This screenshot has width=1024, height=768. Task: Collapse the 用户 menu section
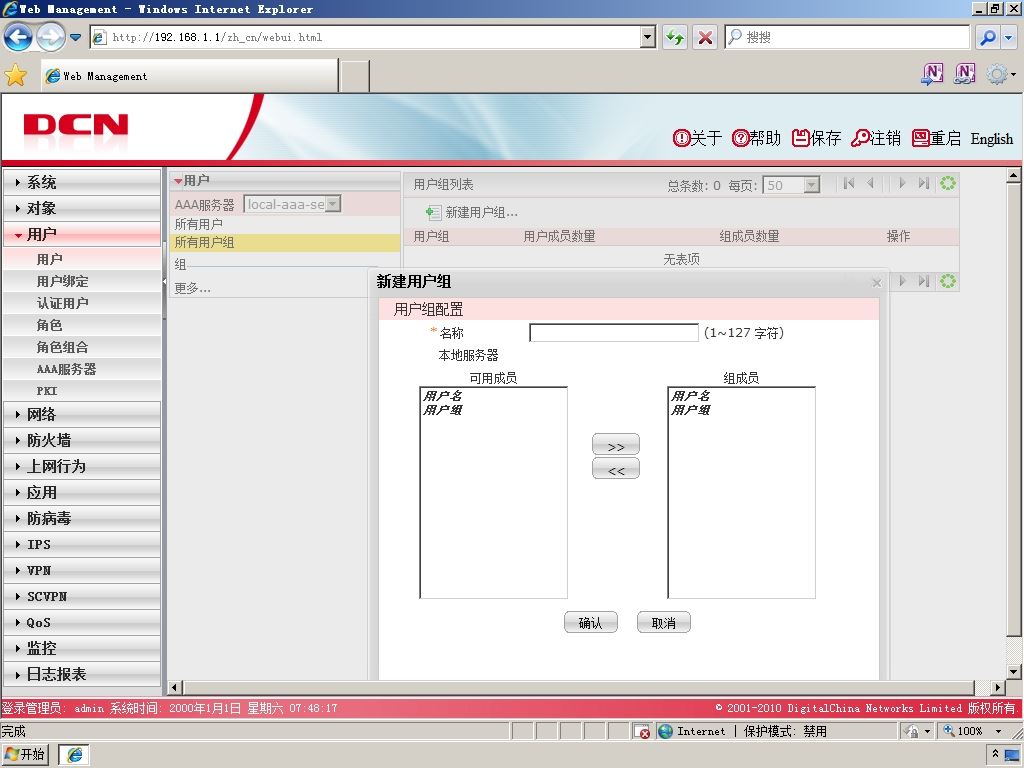(x=82, y=234)
